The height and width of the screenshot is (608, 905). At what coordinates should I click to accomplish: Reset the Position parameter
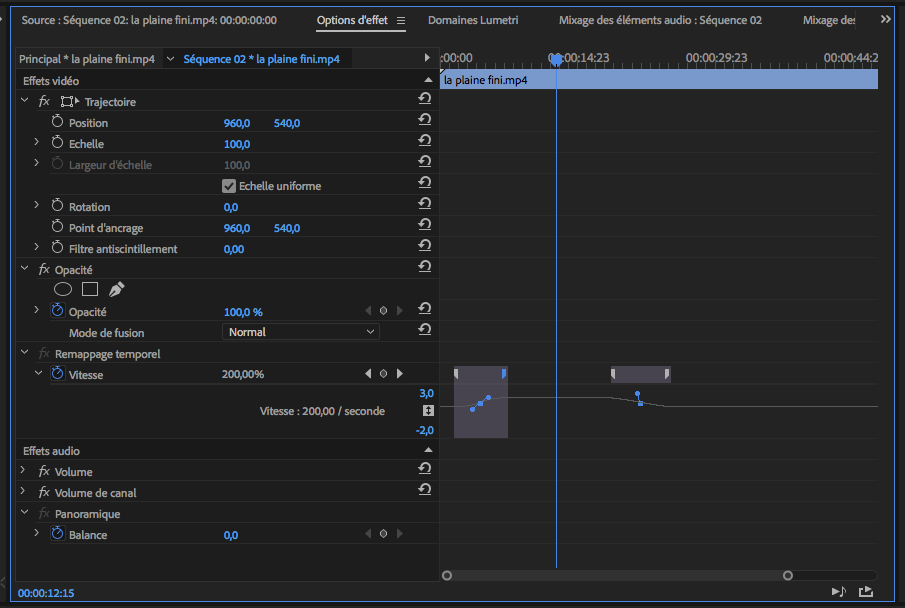tap(425, 120)
